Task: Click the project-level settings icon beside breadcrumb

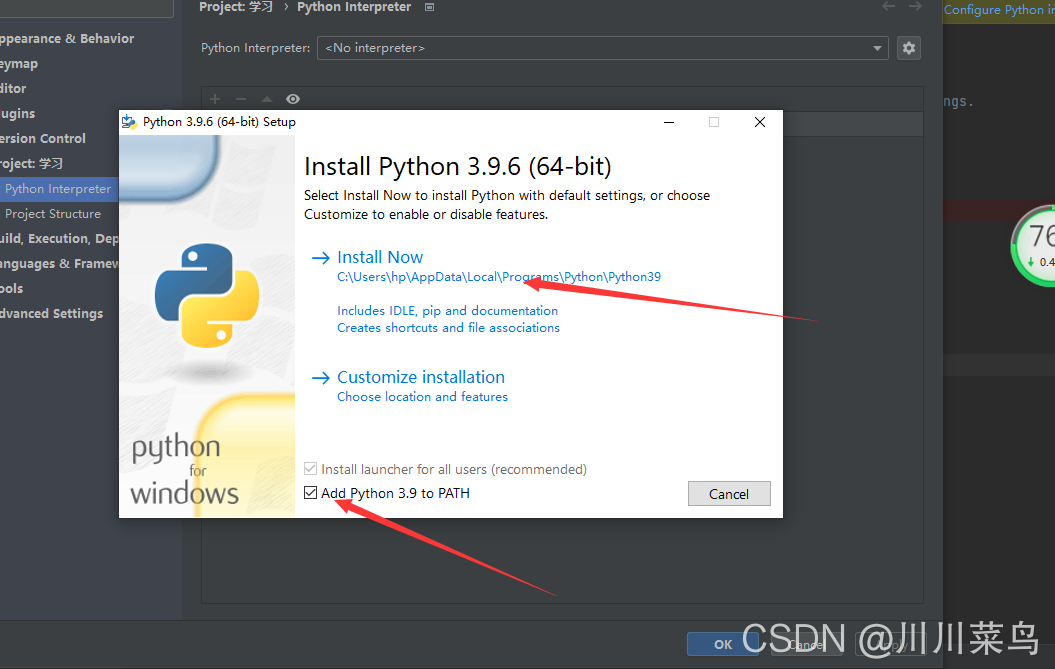Action: [430, 7]
